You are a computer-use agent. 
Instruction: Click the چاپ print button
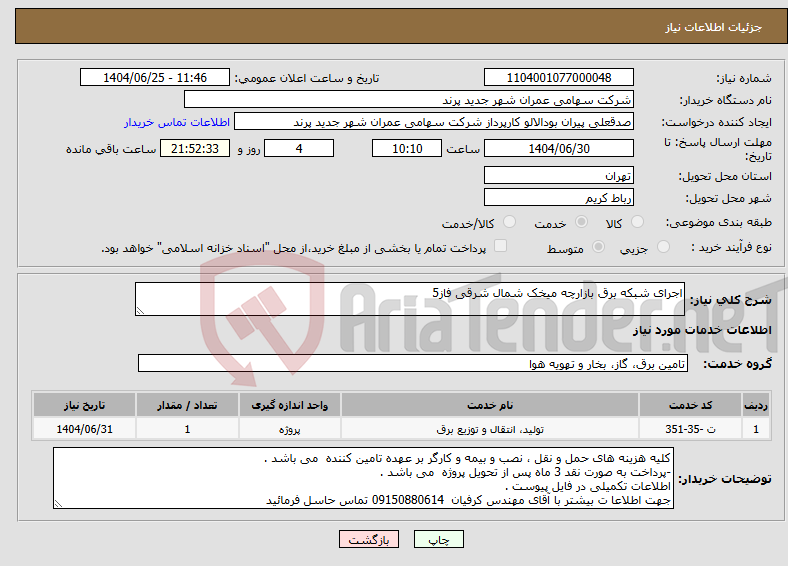tap(439, 539)
